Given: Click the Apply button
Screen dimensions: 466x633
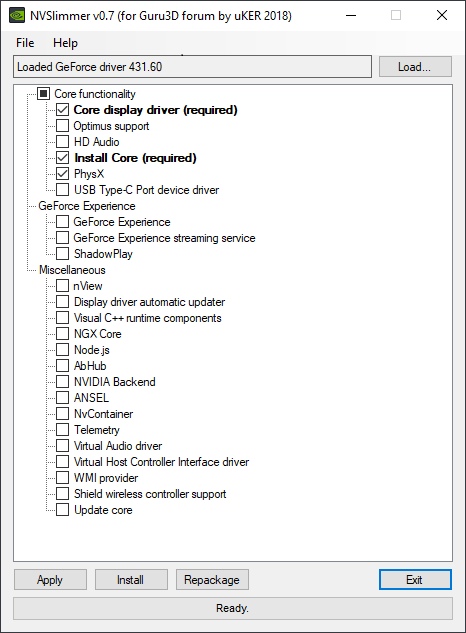Looking at the screenshot, I should point(50,580).
